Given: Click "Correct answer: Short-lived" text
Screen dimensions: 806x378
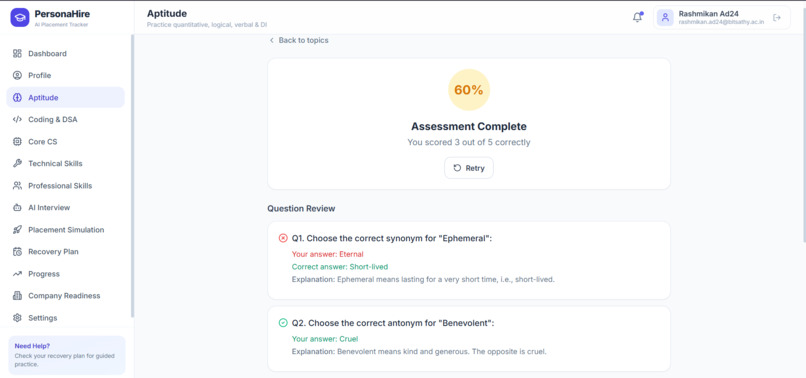Looking at the screenshot, I should [340, 267].
